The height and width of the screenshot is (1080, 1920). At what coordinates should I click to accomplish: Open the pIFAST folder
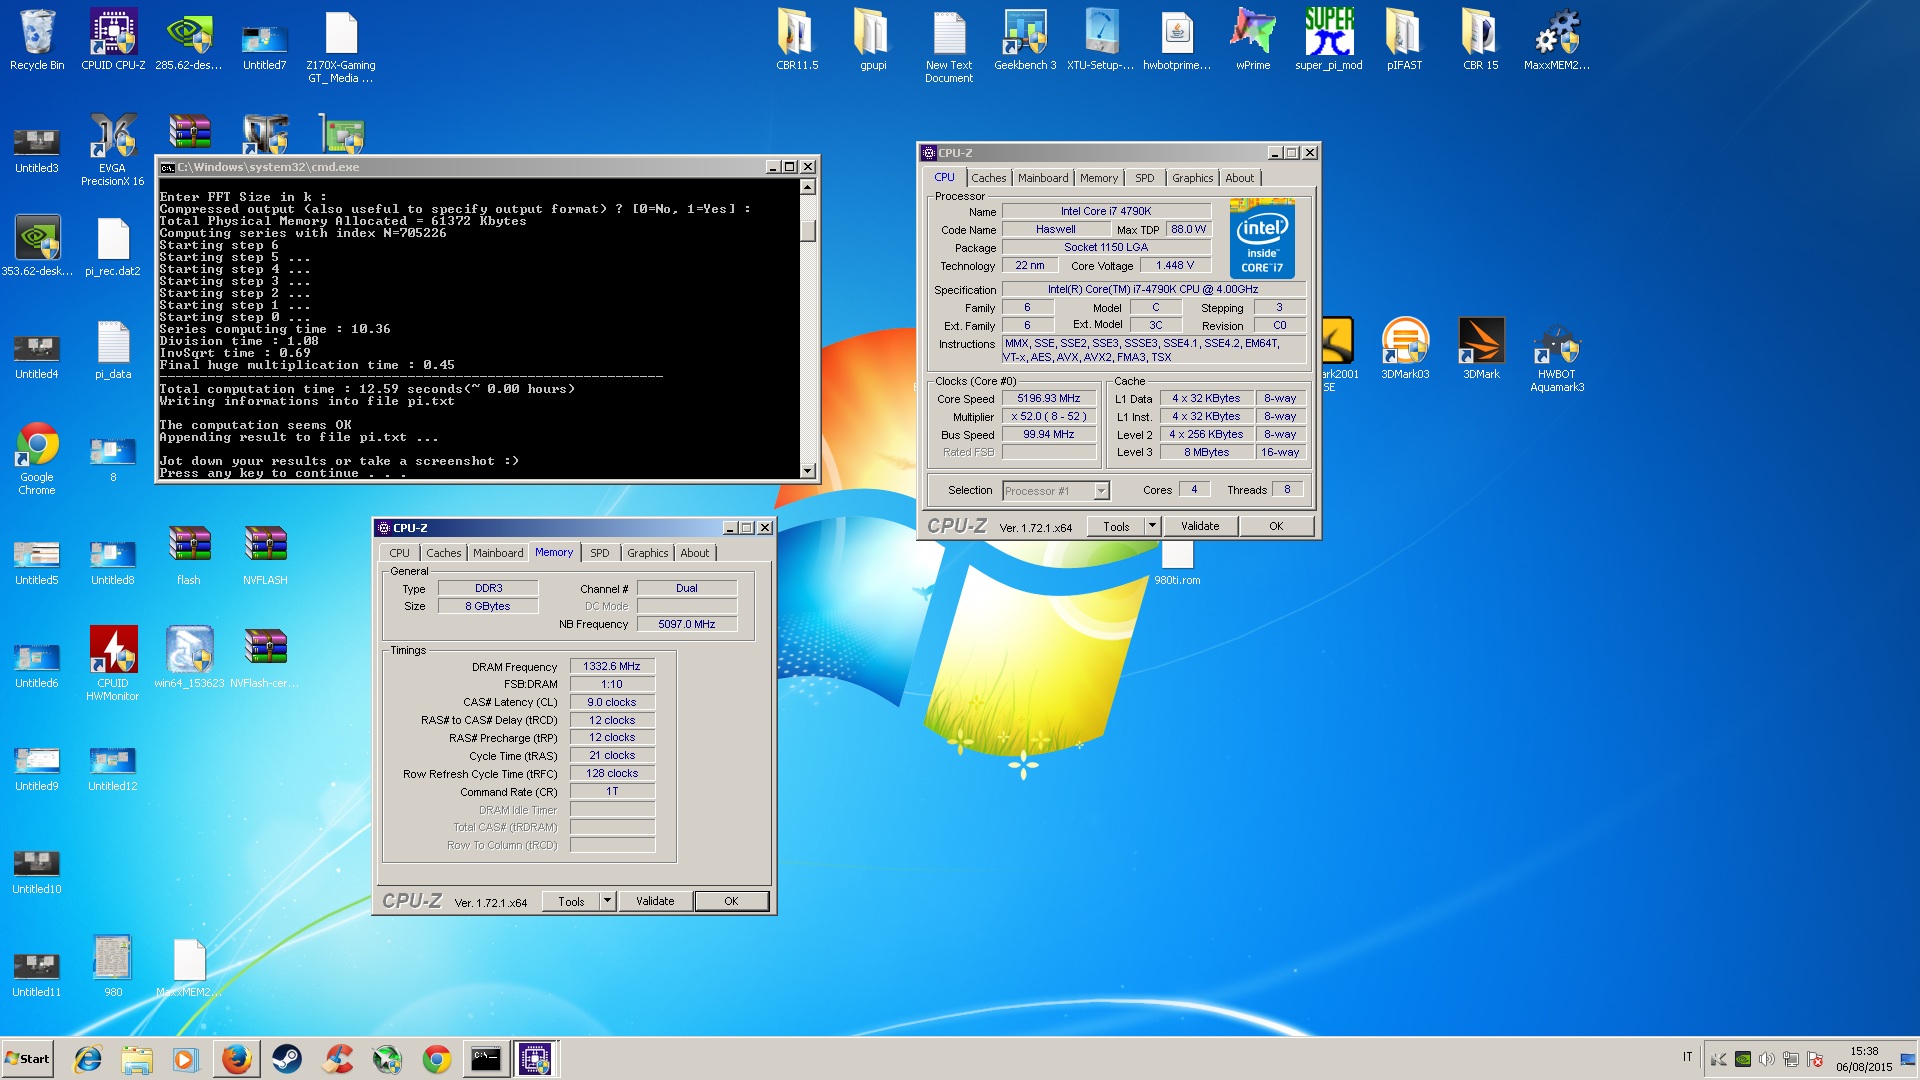point(1404,40)
